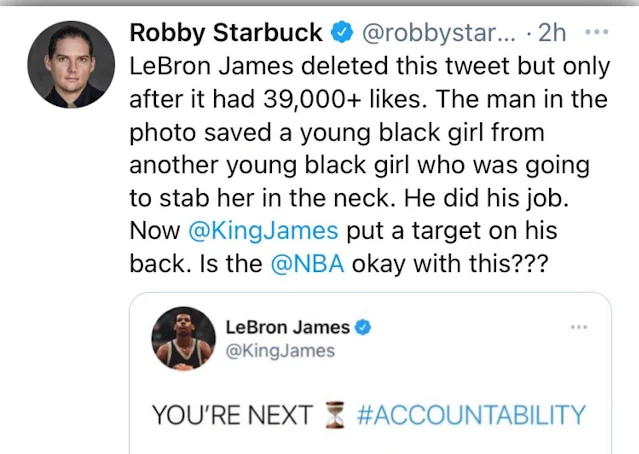Click the hourglass emoji in quoted tweet
Image resolution: width=639 pixels, height=454 pixels.
coord(333,415)
